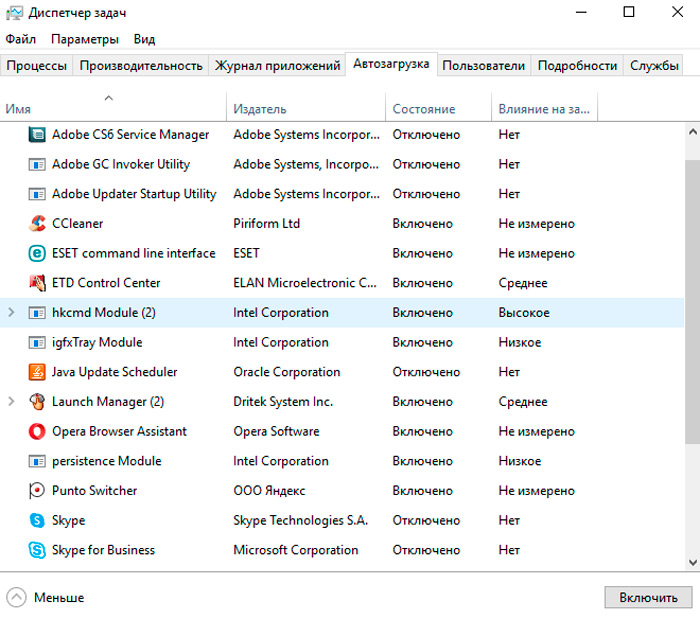Expand the hkcmd Module group
700x619 pixels.
(12, 313)
